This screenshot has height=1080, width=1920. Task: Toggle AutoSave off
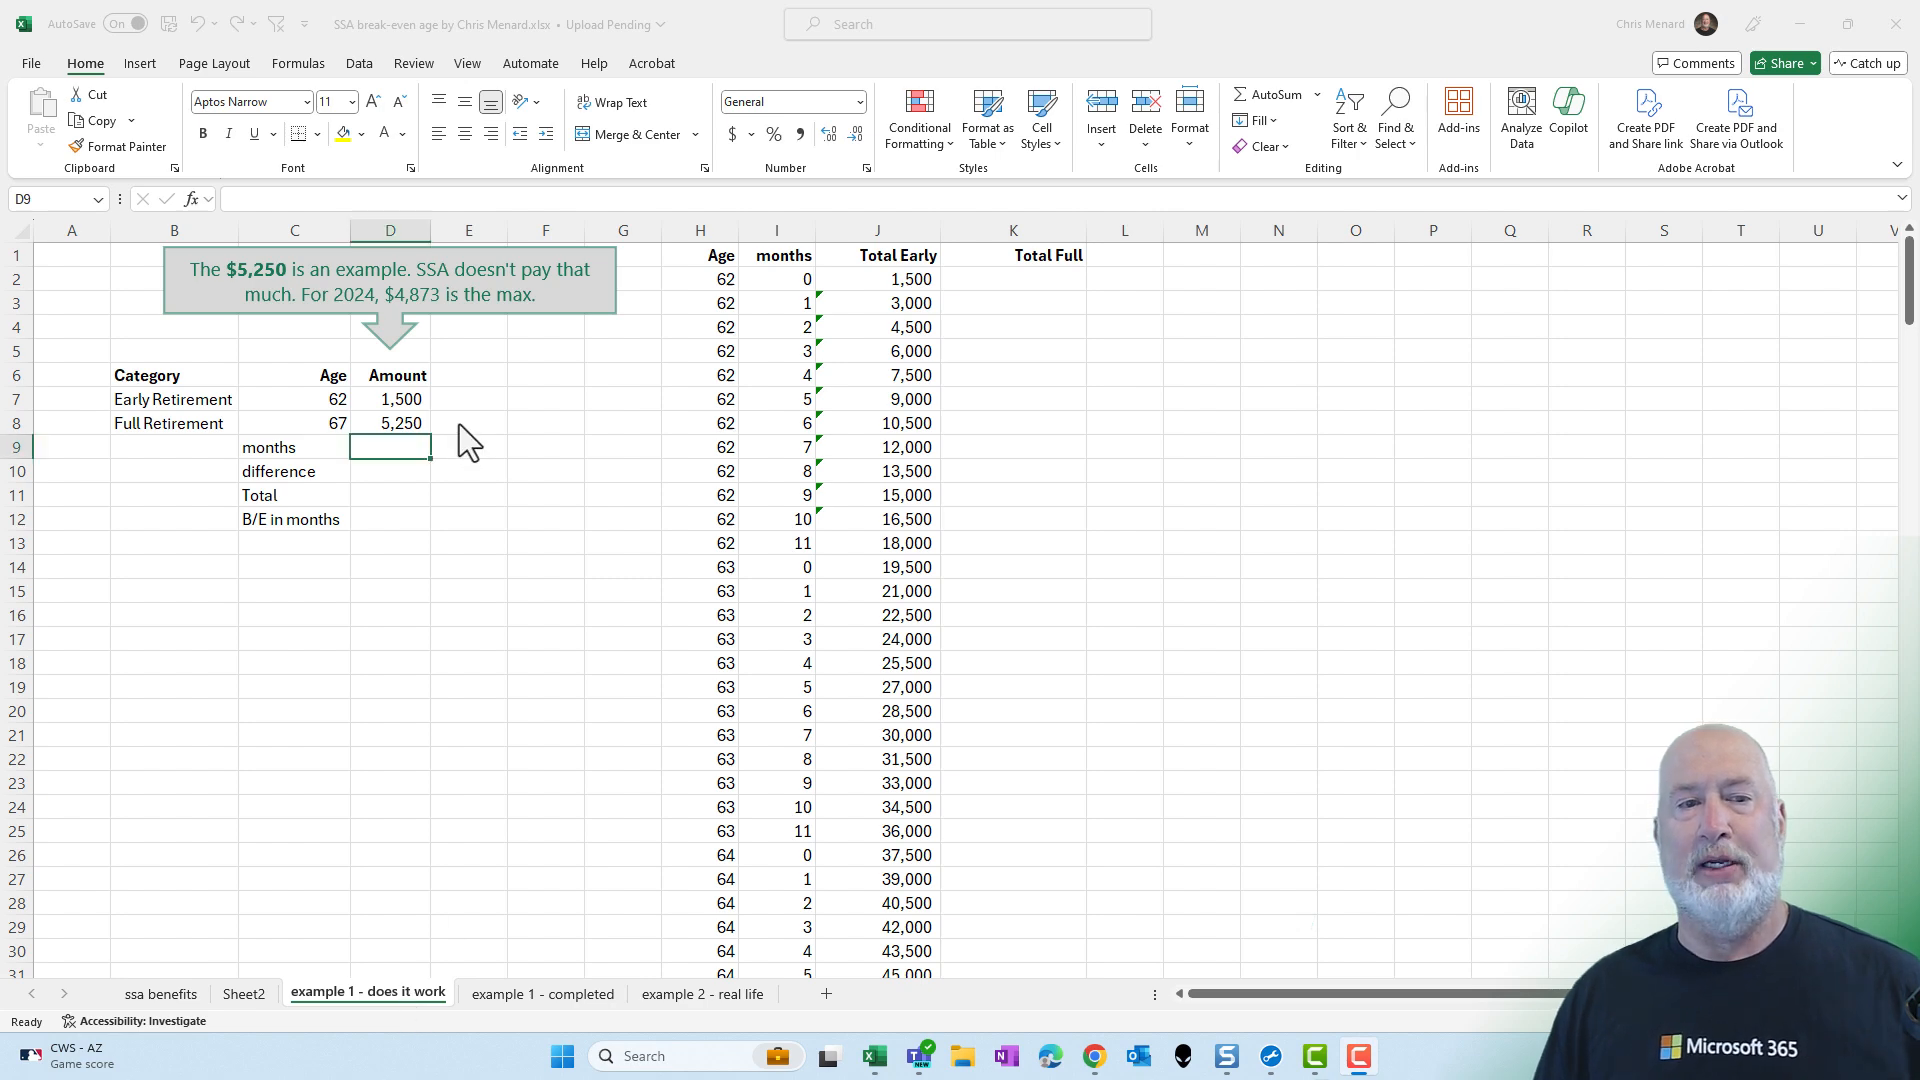(127, 23)
